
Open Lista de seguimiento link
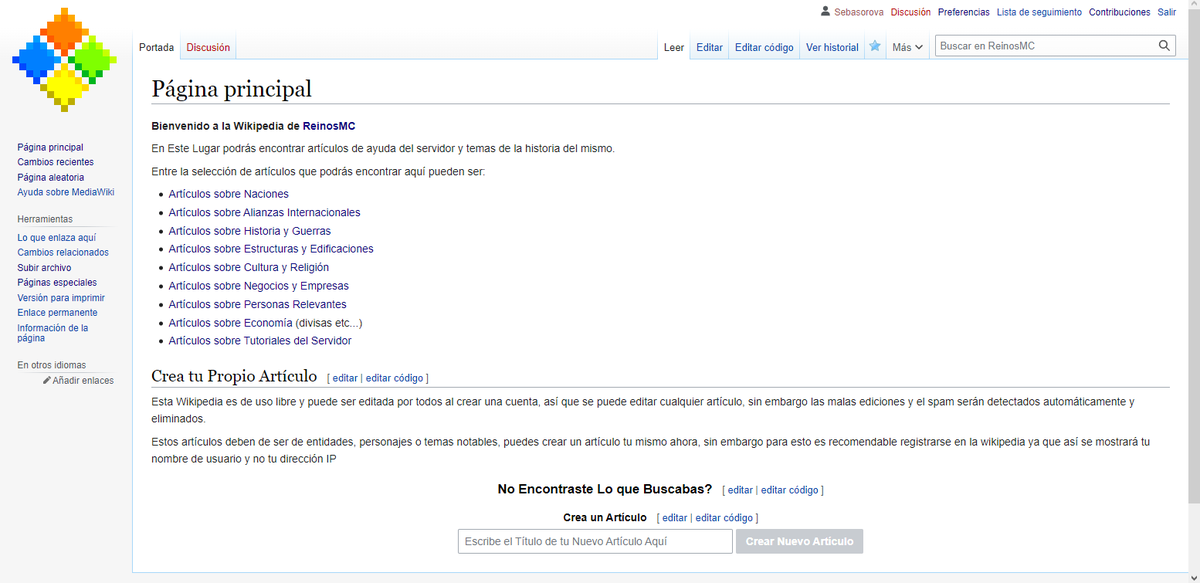tap(1039, 12)
